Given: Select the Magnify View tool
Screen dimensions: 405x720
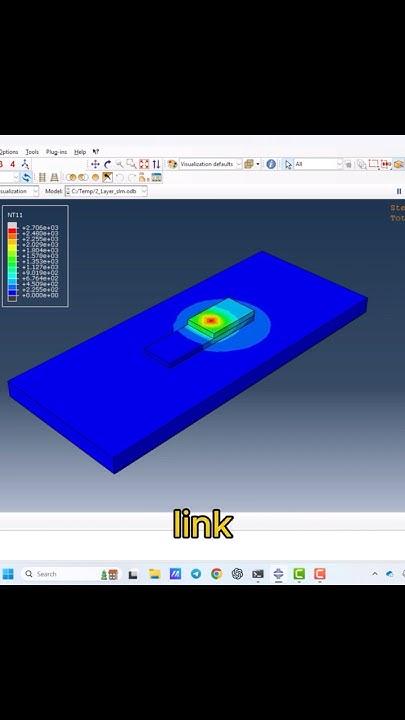Looking at the screenshot, I should 119,164.
